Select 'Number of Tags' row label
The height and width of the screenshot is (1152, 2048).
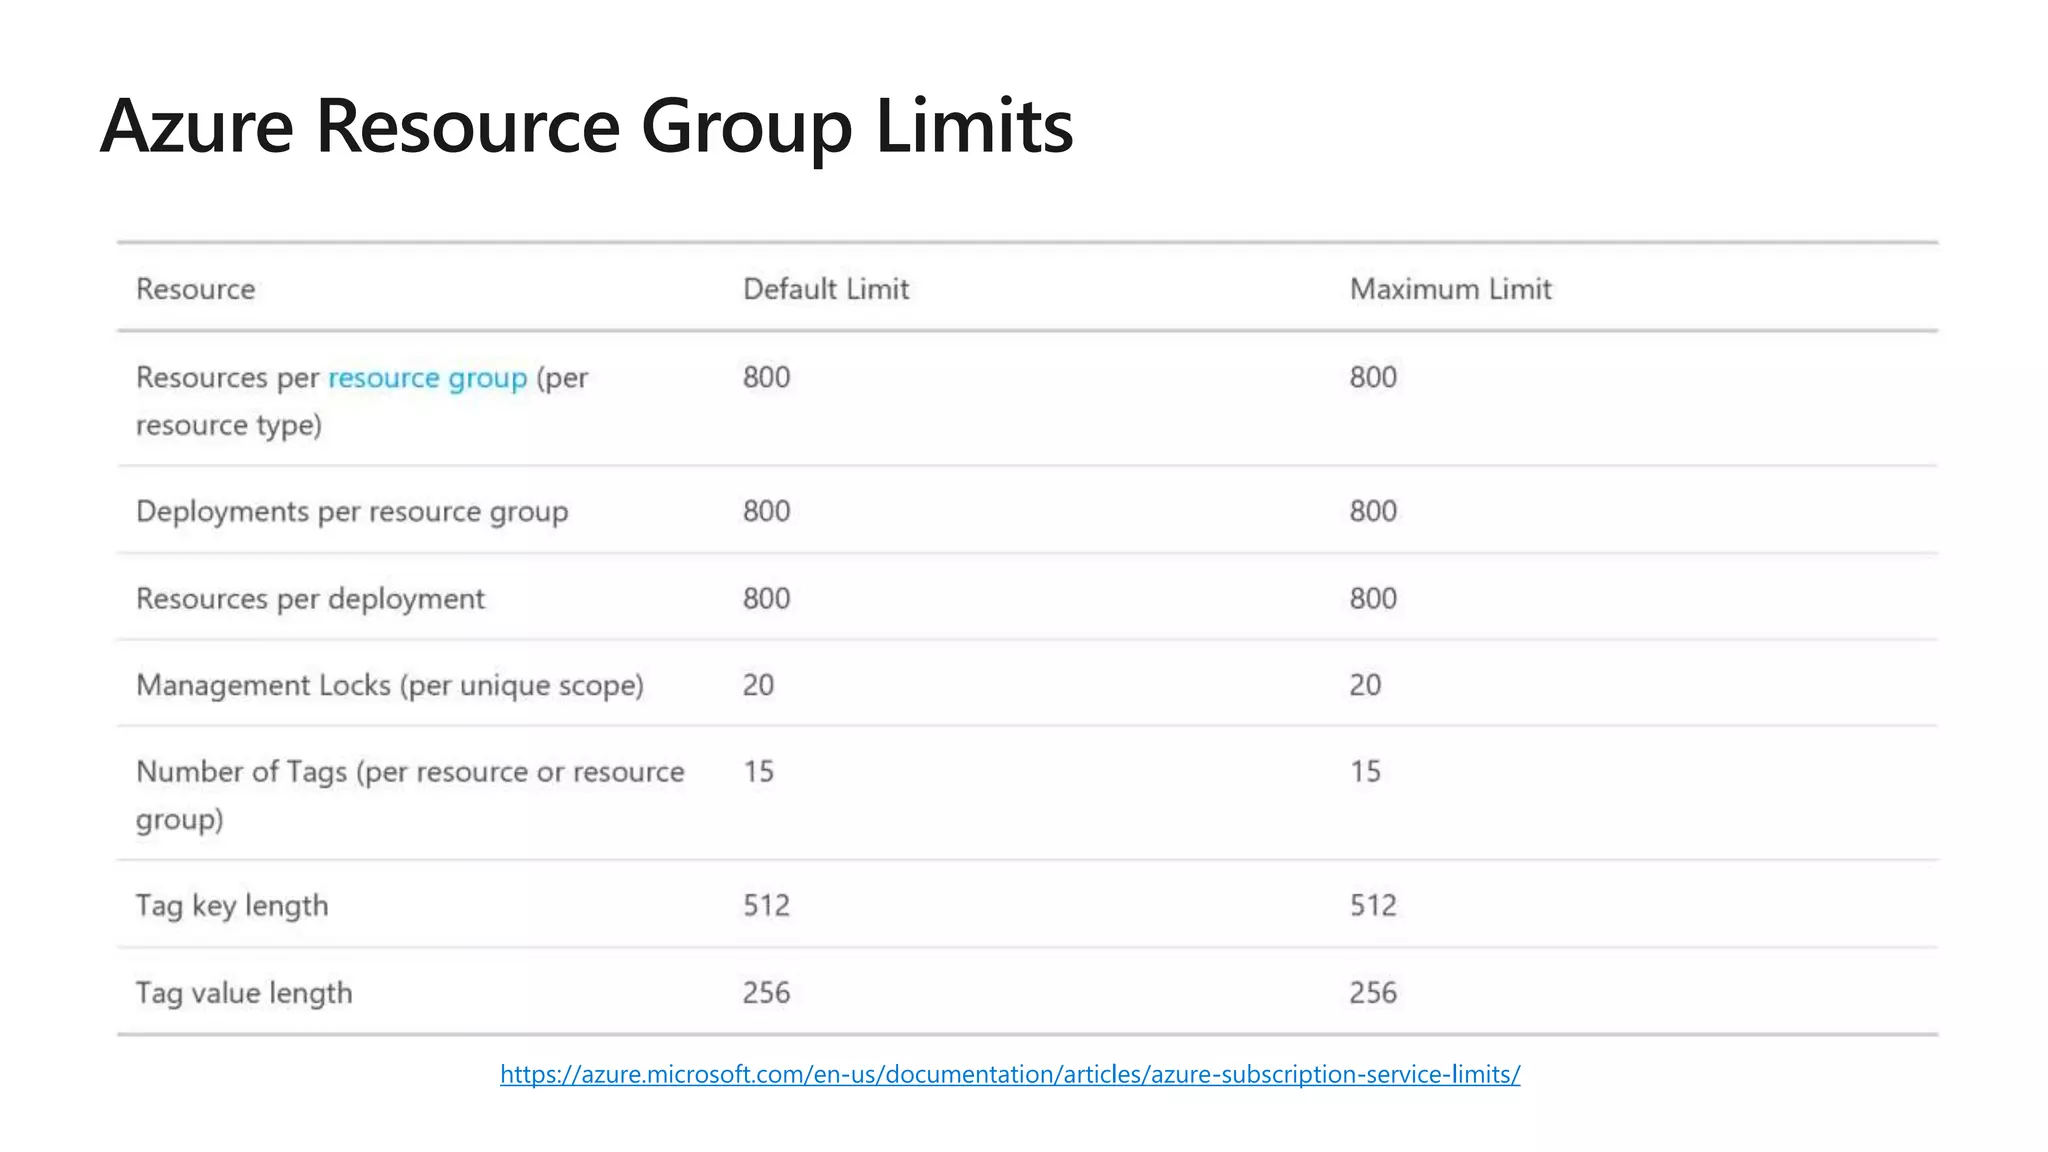(410, 795)
